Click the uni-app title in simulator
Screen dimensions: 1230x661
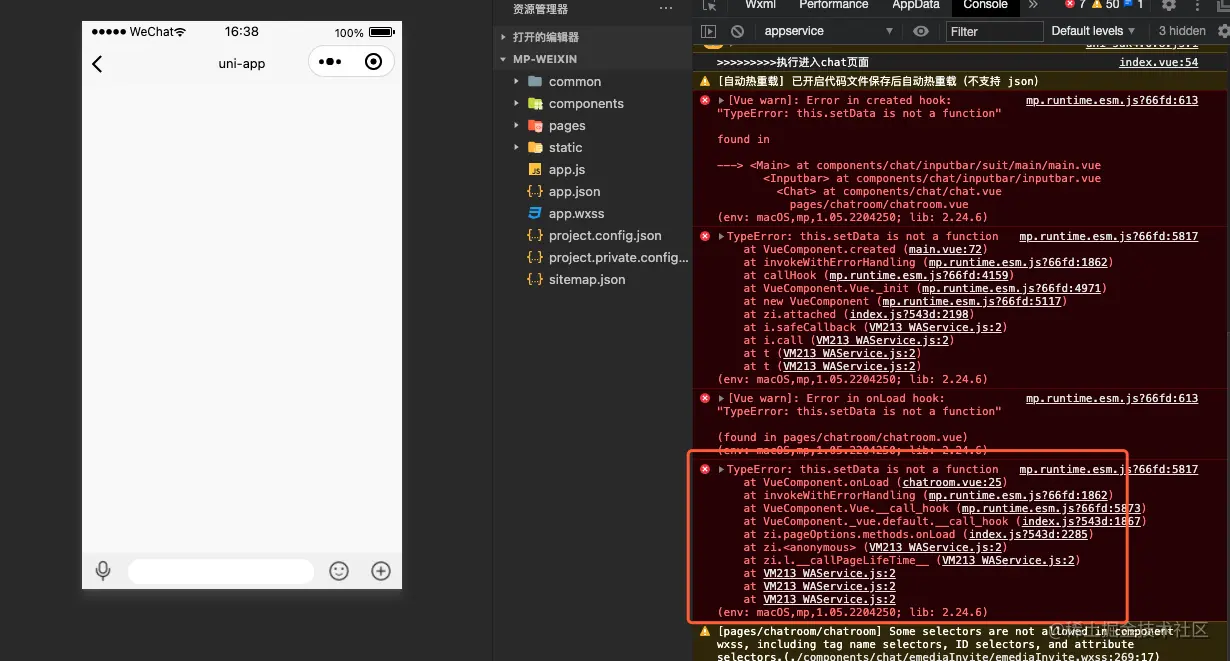coord(242,64)
